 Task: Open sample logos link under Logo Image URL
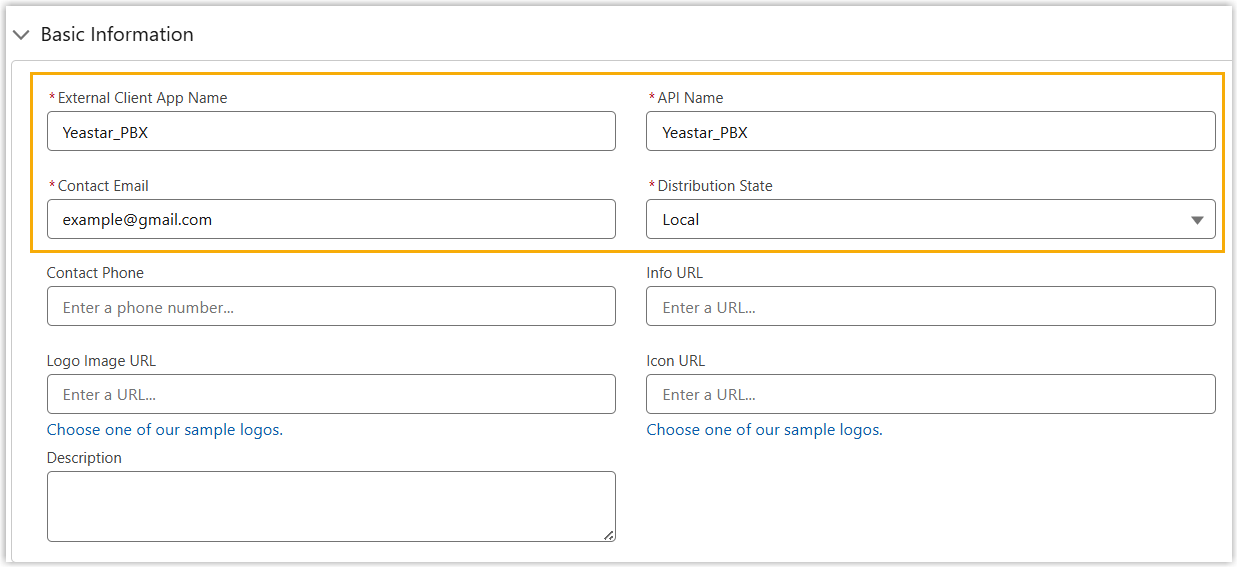(165, 430)
